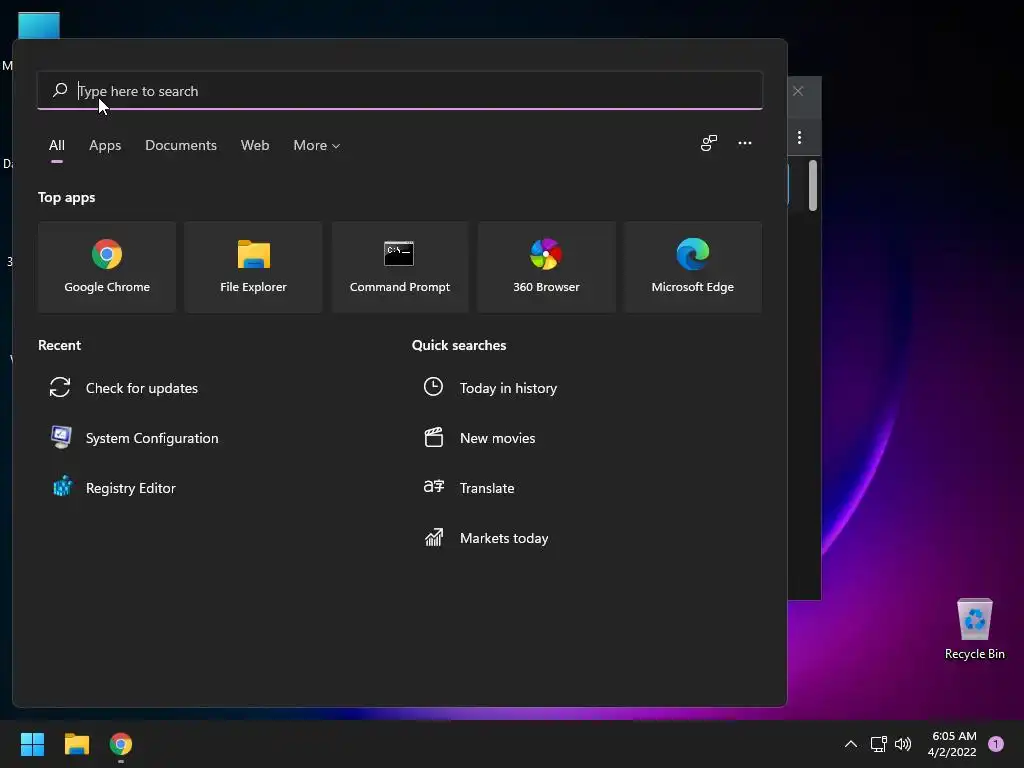Click the volume speaker tray icon
This screenshot has height=768, width=1024.
pyautogui.click(x=903, y=744)
